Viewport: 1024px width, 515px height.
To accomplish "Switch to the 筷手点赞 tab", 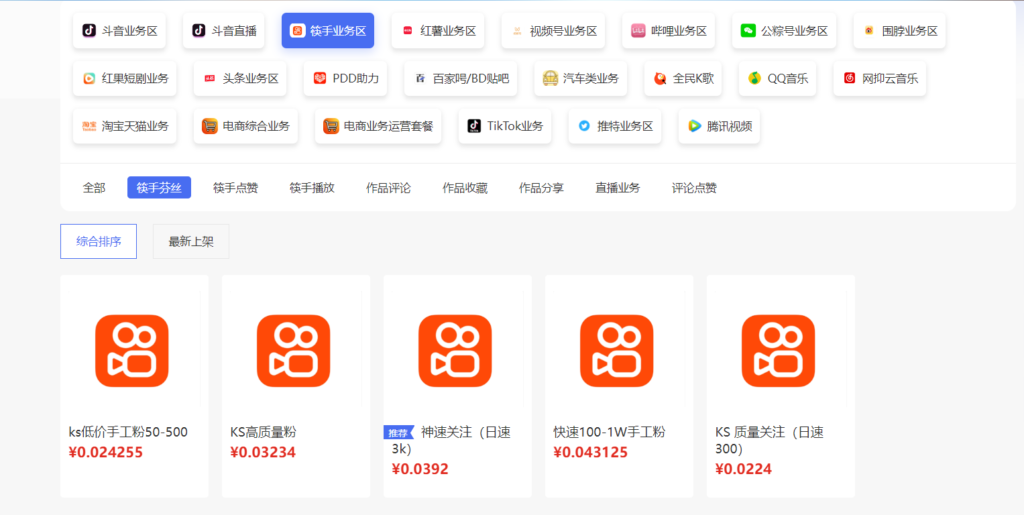I will (236, 188).
